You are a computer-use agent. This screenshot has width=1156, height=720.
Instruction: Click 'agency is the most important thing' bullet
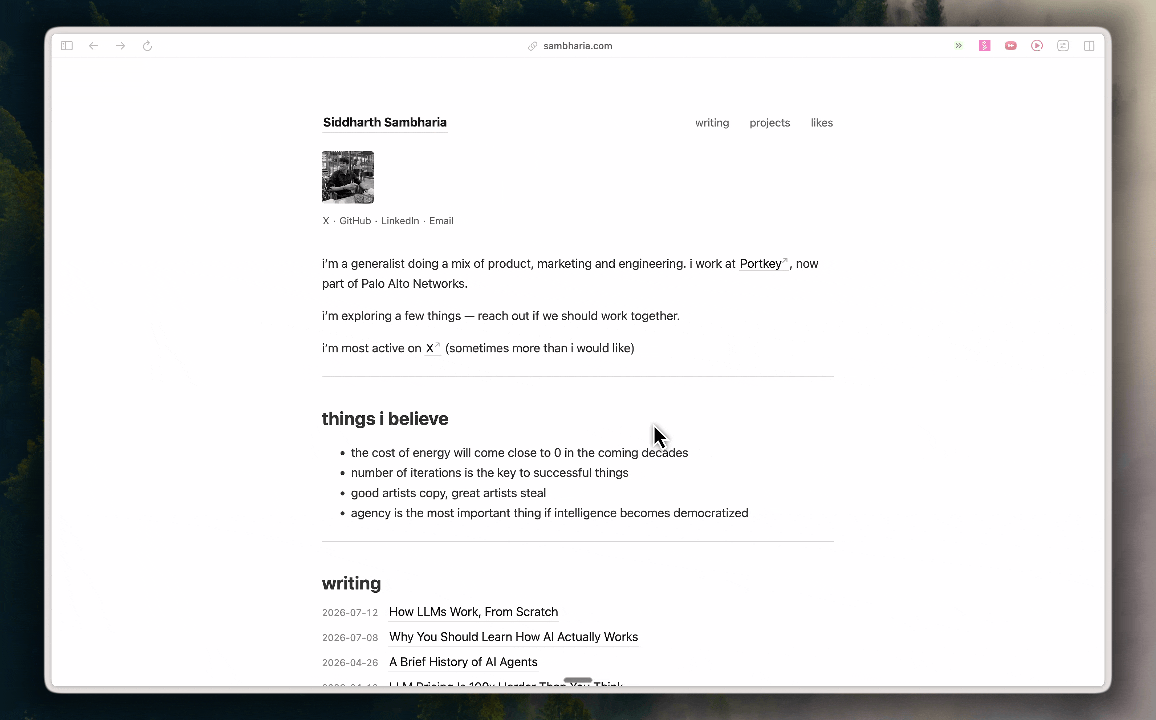tap(549, 513)
